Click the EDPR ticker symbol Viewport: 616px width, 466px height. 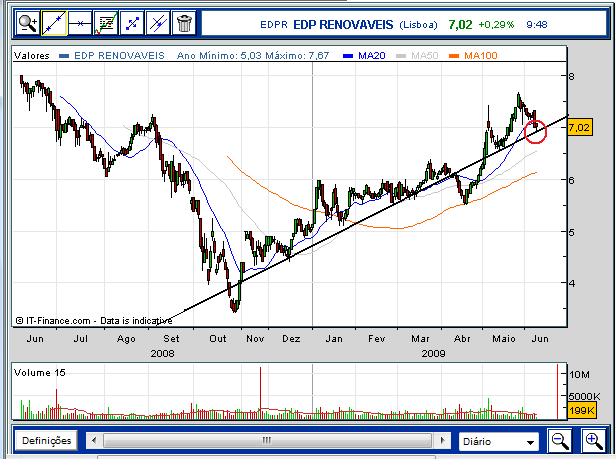click(274, 25)
